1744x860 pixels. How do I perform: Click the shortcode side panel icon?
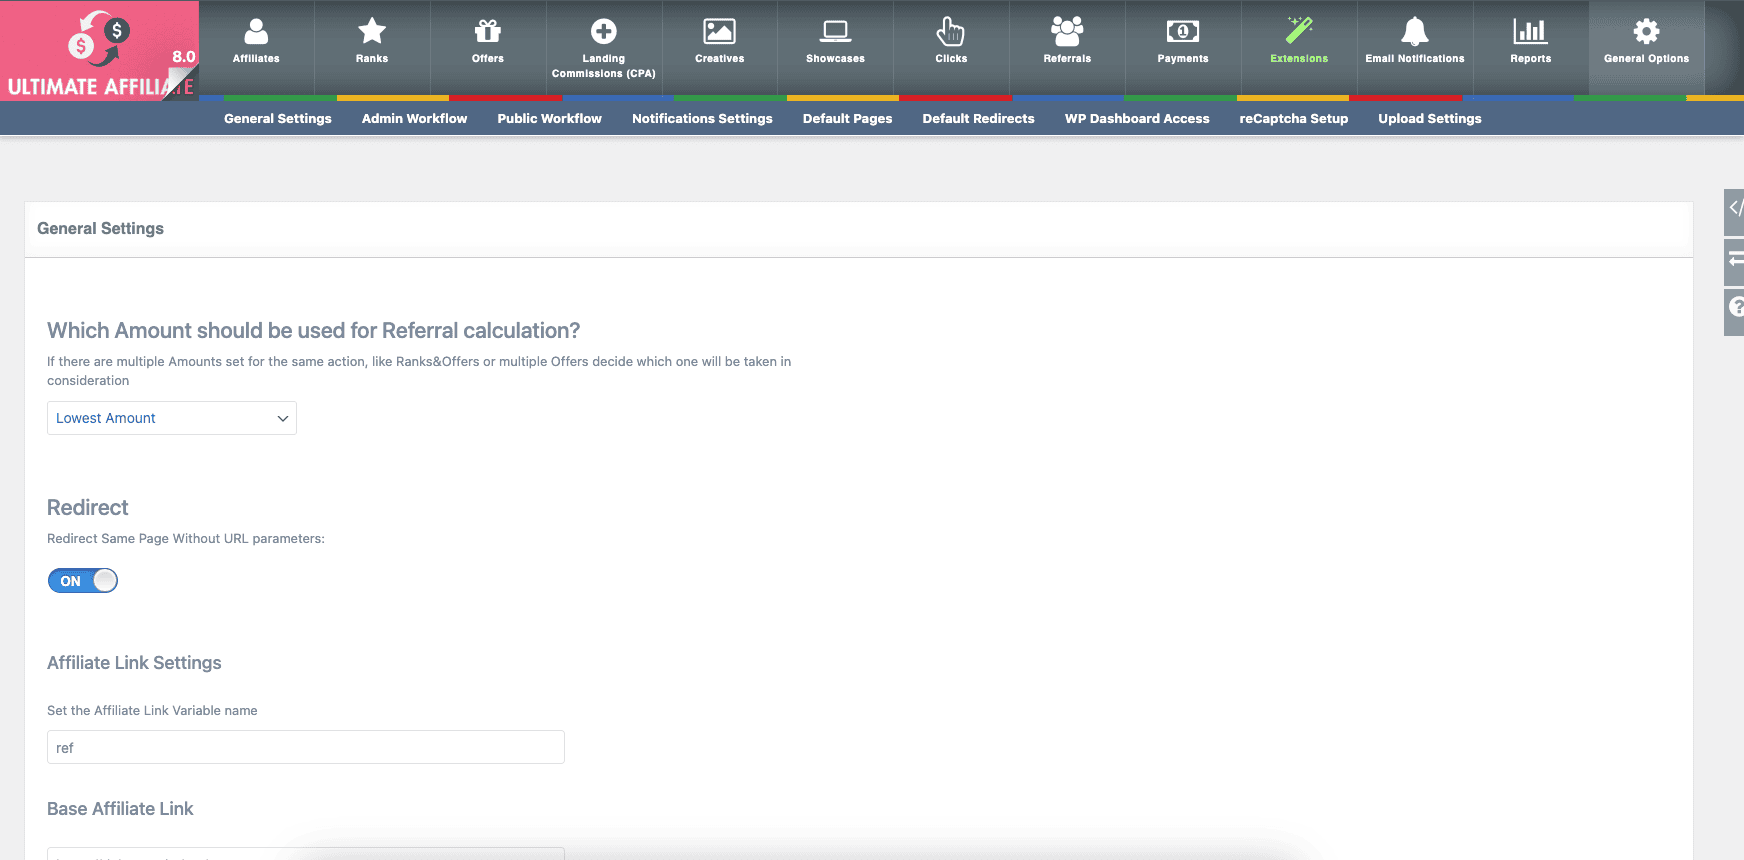pos(1734,210)
